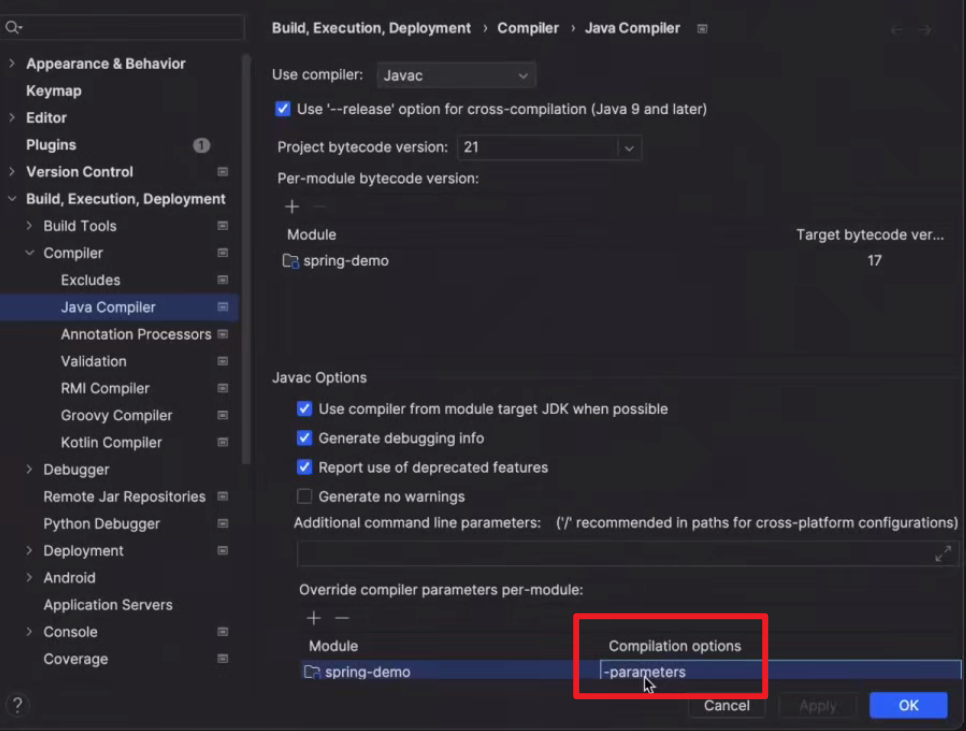Image resolution: width=966 pixels, height=731 pixels.
Task: Click the Cancel button
Action: pos(726,705)
